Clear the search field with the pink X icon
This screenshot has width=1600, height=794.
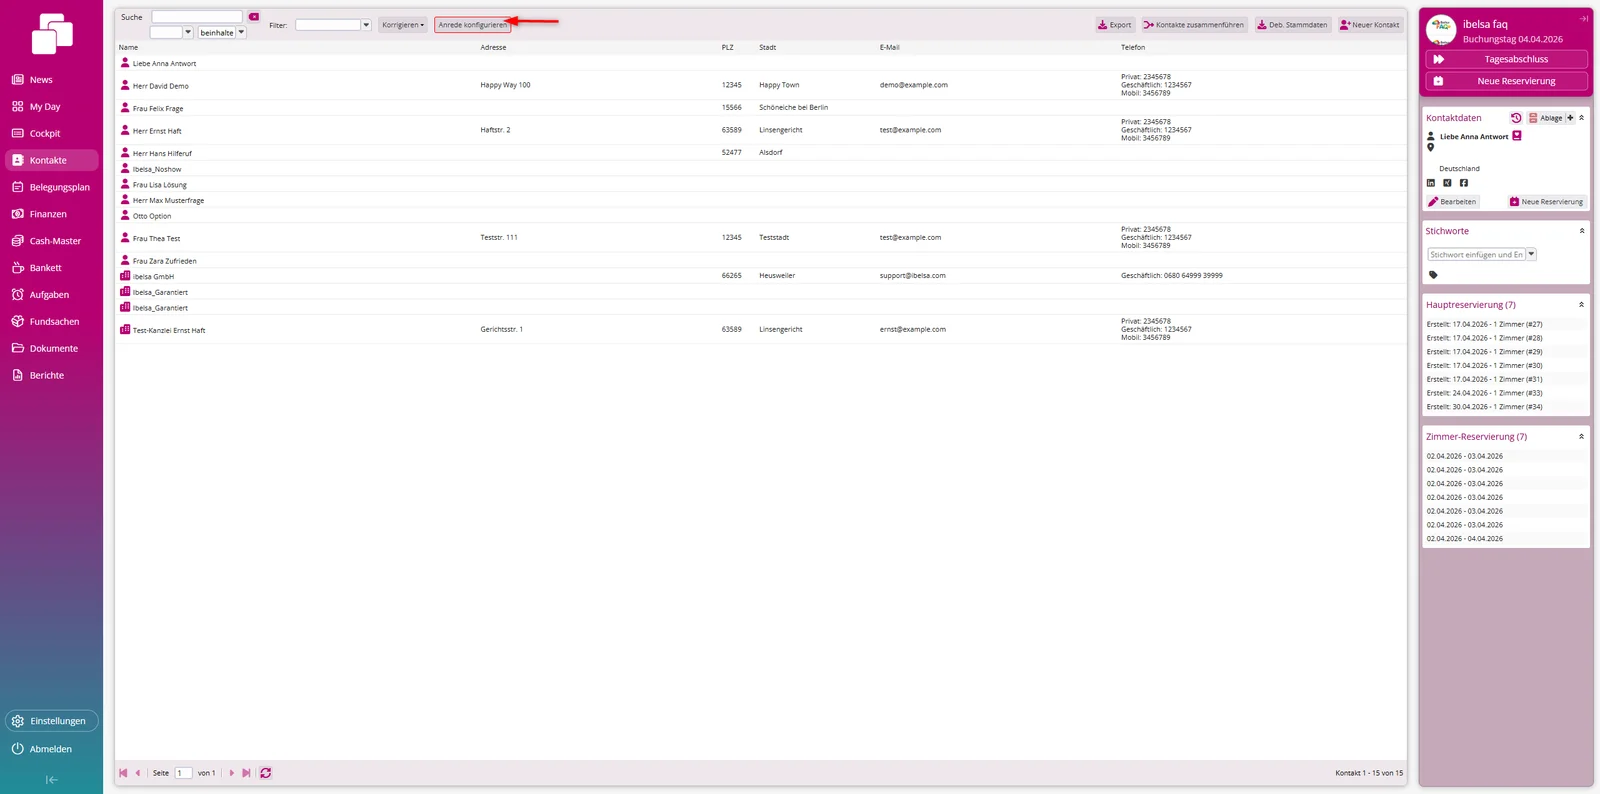tap(254, 17)
